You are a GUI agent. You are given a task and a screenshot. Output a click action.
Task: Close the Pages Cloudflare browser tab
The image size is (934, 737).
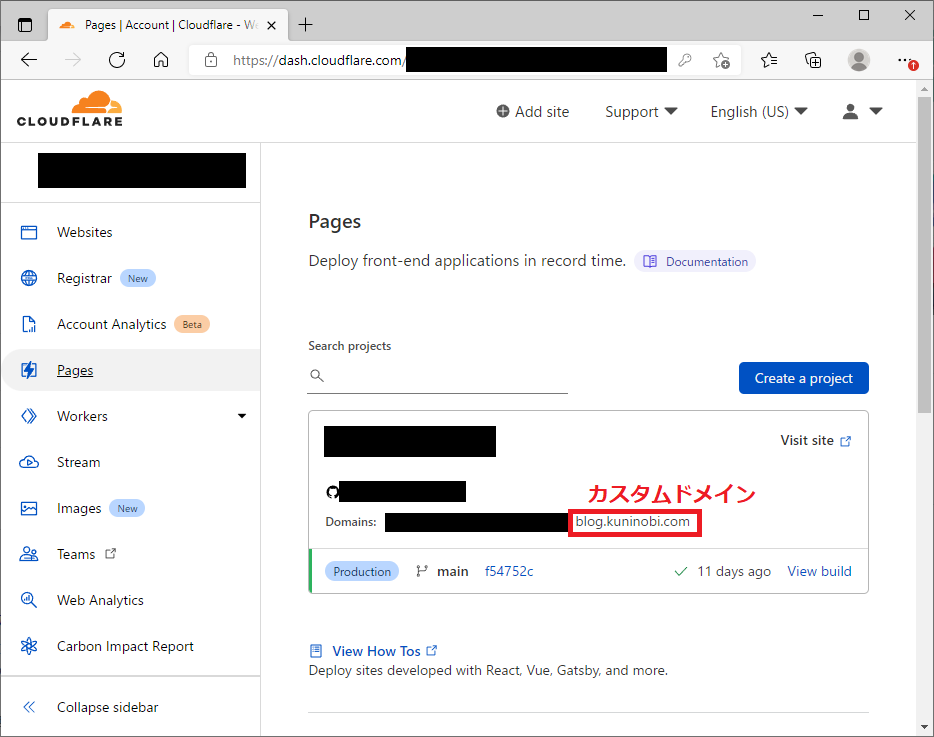tap(271, 25)
